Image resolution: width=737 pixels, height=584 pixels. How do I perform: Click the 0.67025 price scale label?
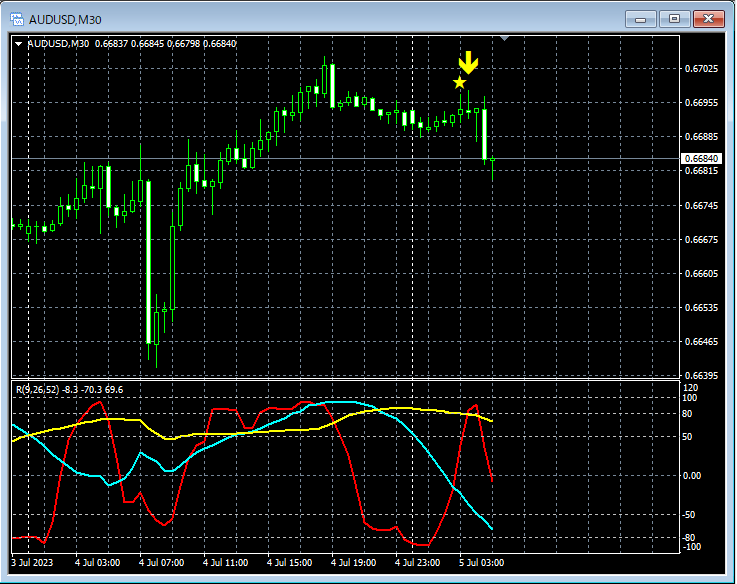(x=701, y=69)
